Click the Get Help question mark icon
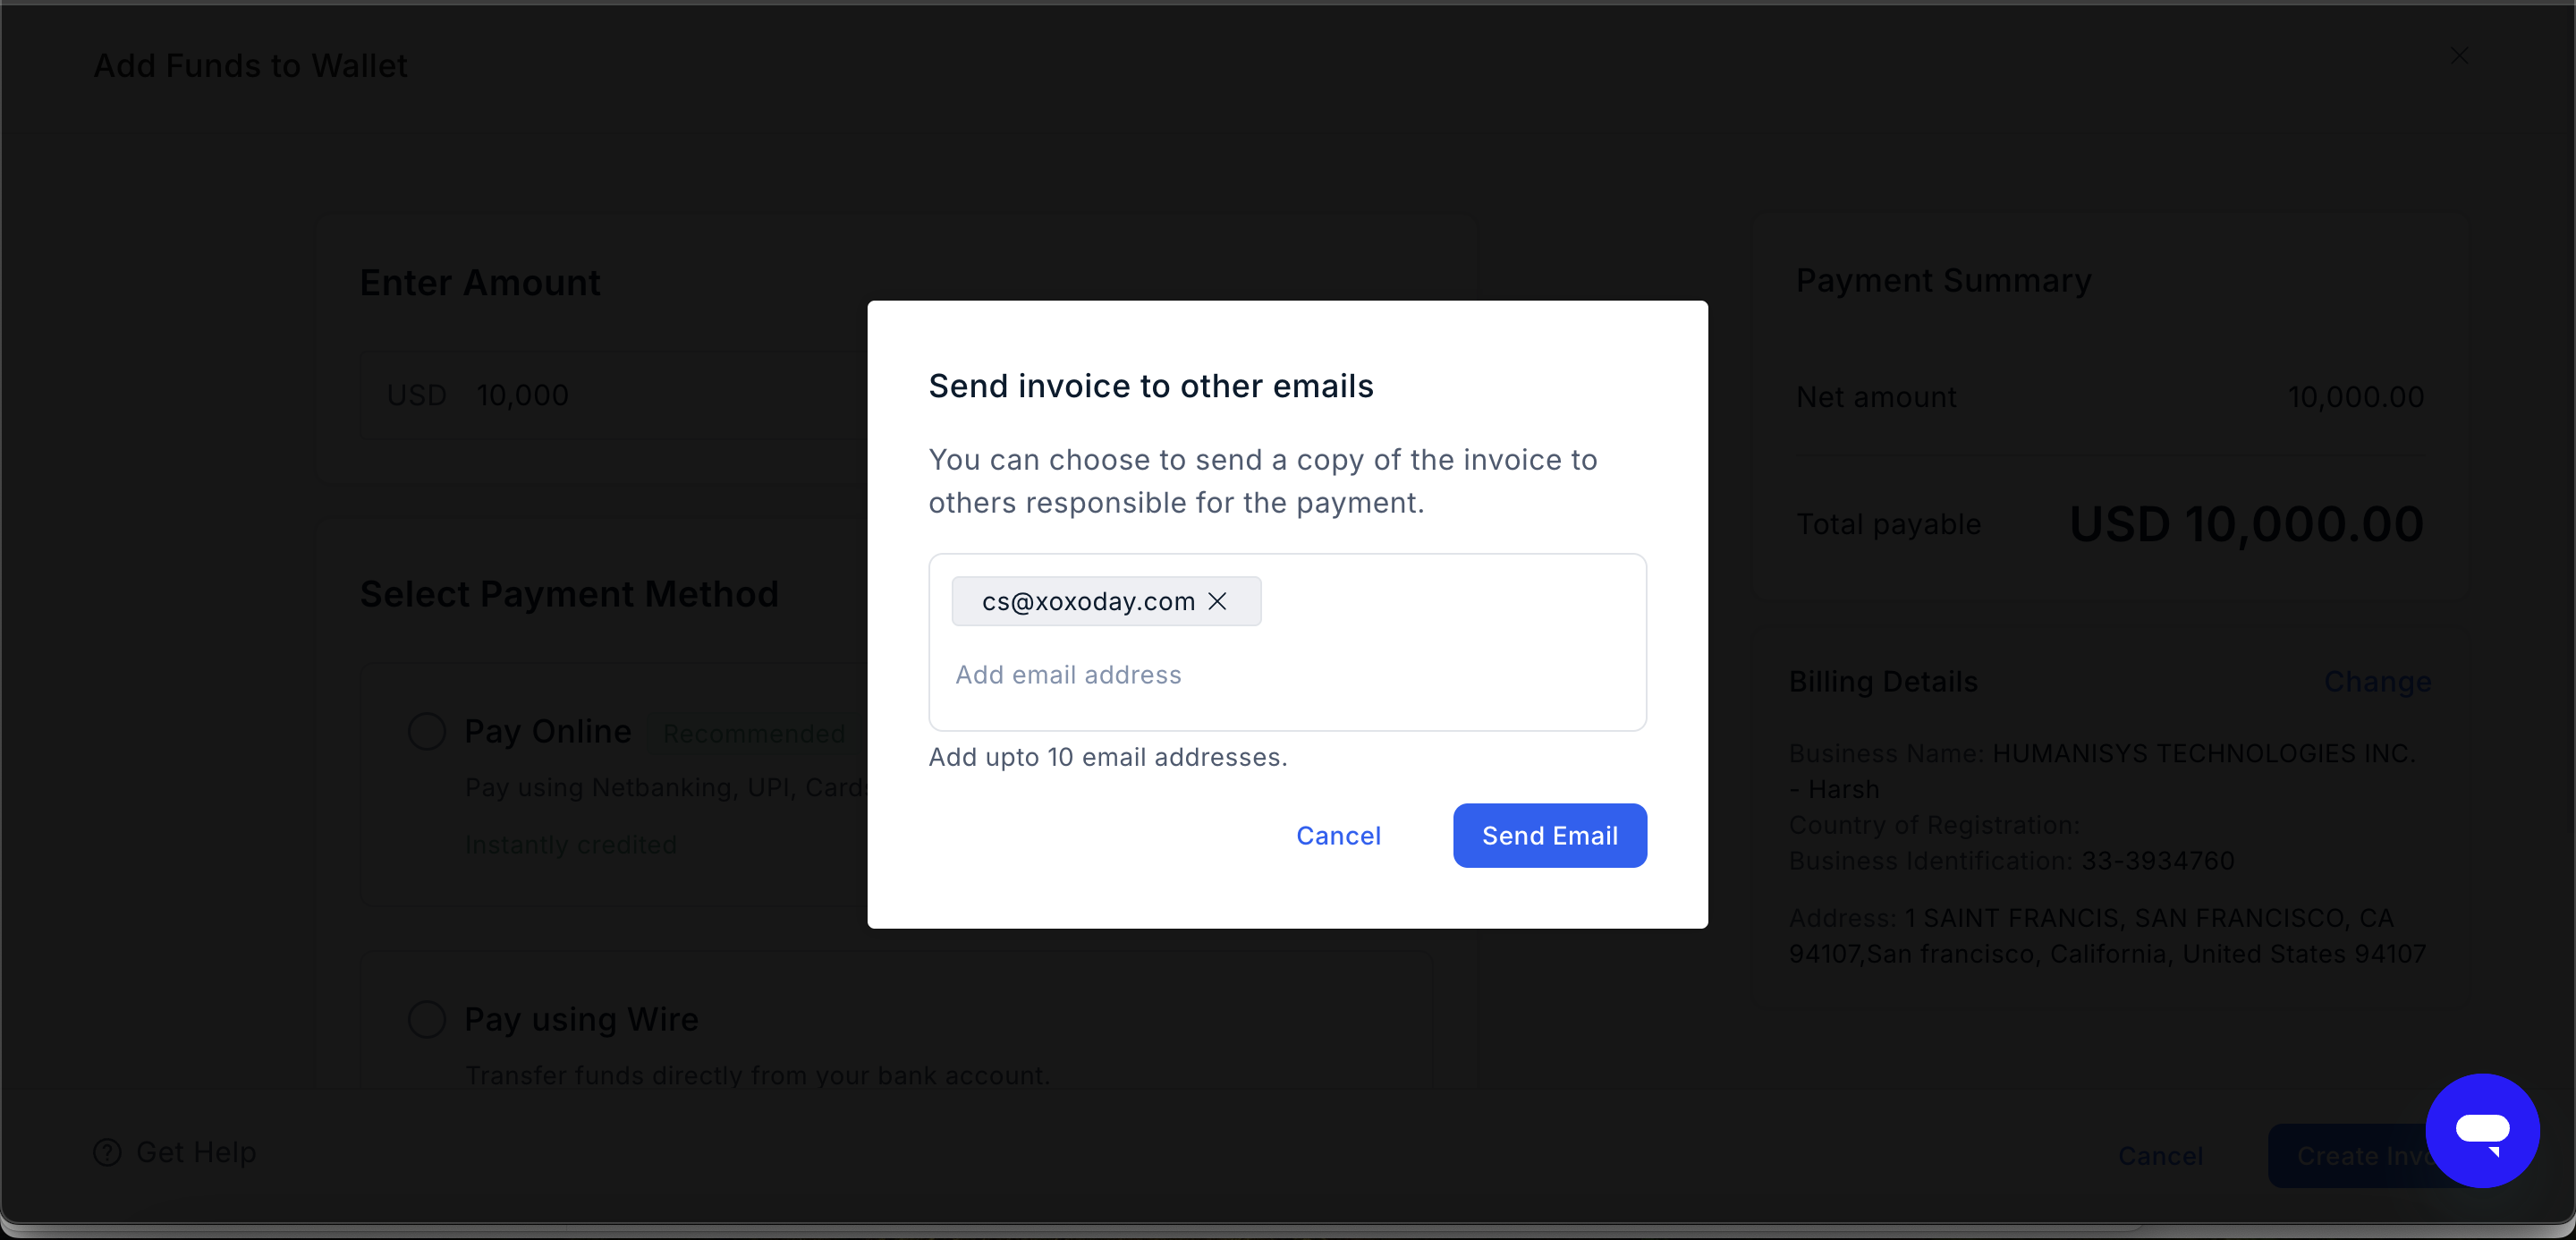Image resolution: width=2576 pixels, height=1240 pixels. pos(107,1152)
